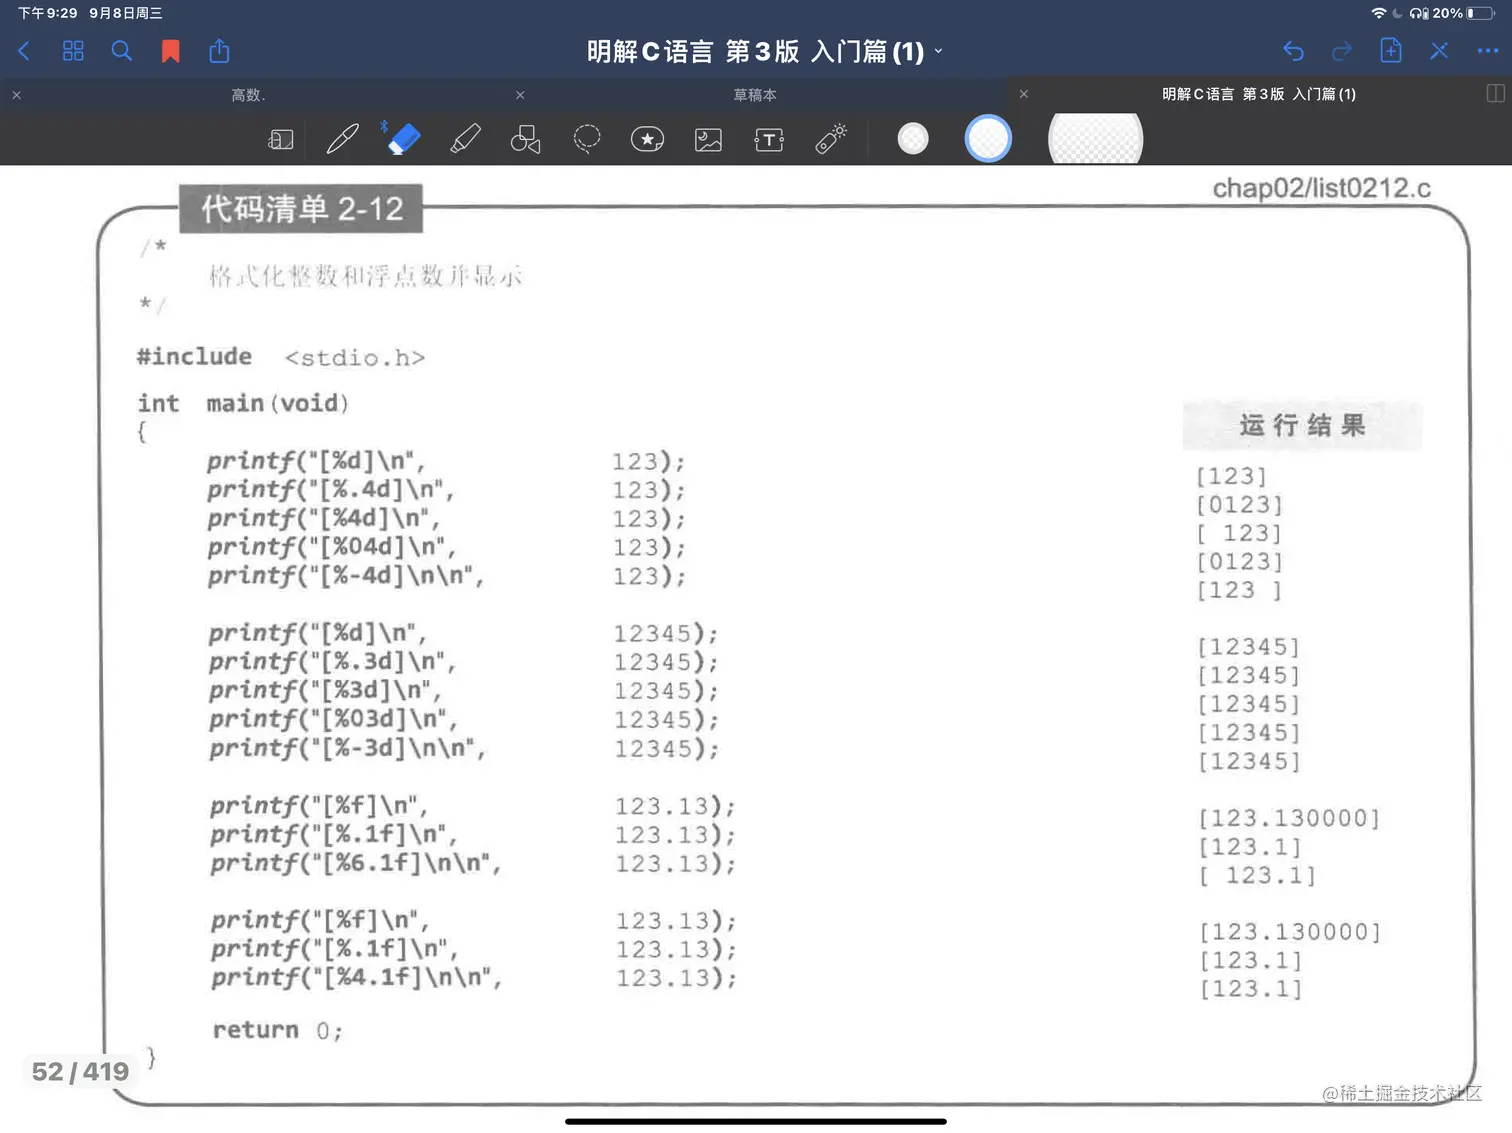Select the Highlighter tool

(x=465, y=139)
